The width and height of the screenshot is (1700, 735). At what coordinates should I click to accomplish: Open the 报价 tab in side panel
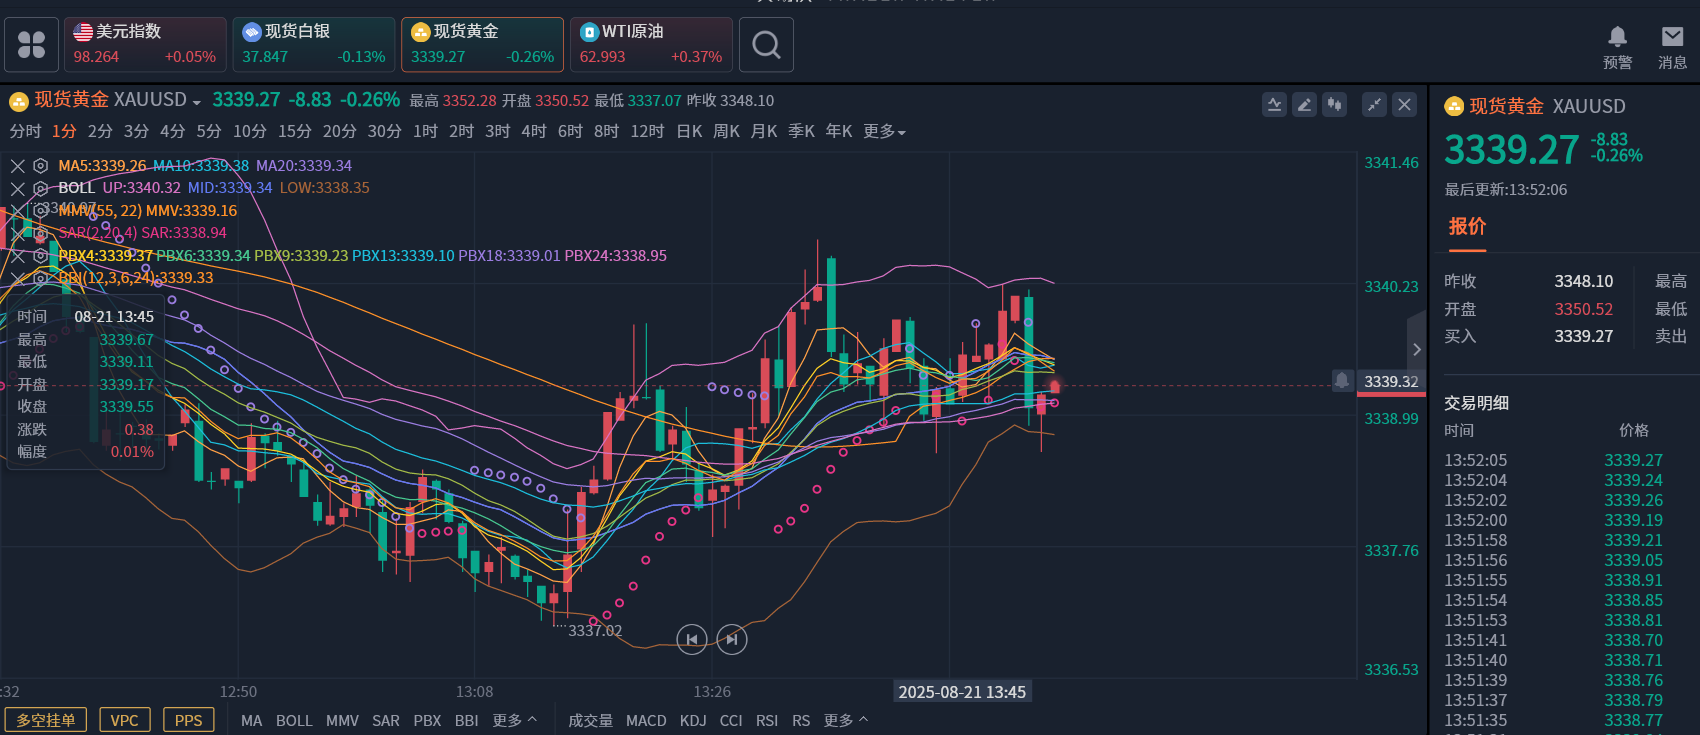click(x=1467, y=227)
